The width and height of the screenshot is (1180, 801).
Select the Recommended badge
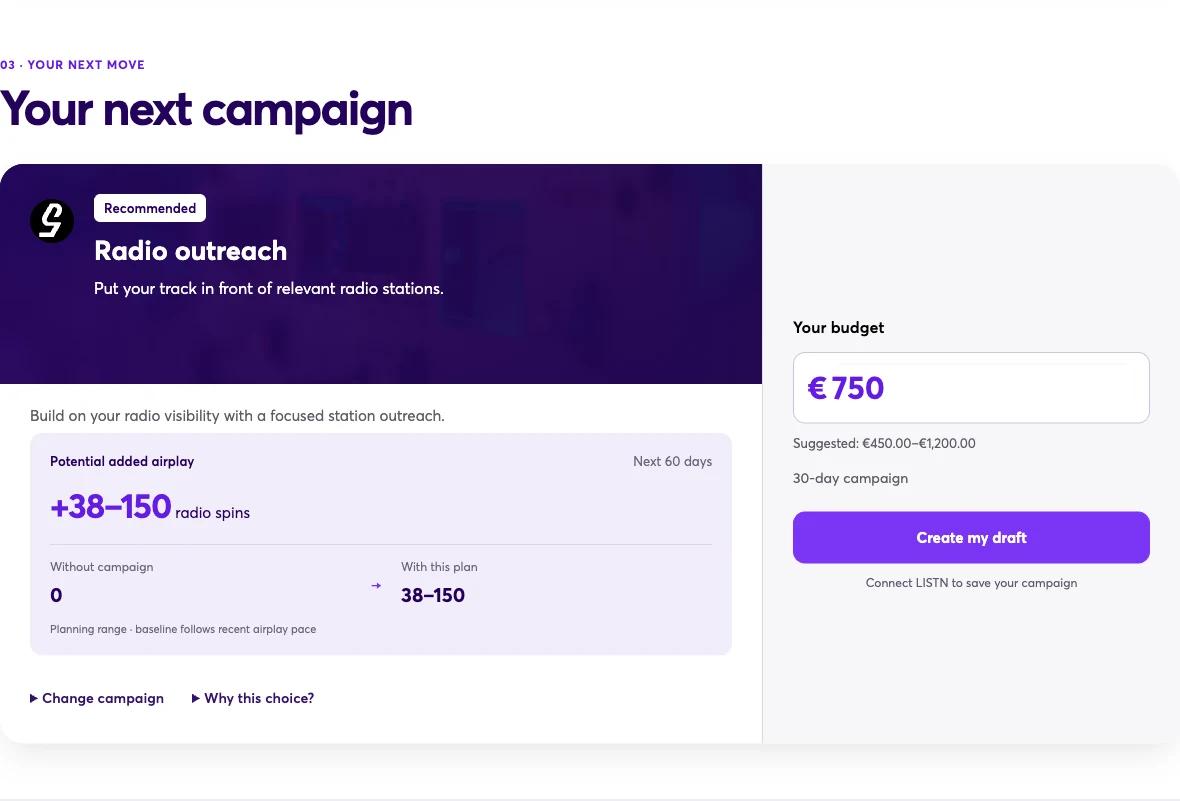tap(150, 209)
